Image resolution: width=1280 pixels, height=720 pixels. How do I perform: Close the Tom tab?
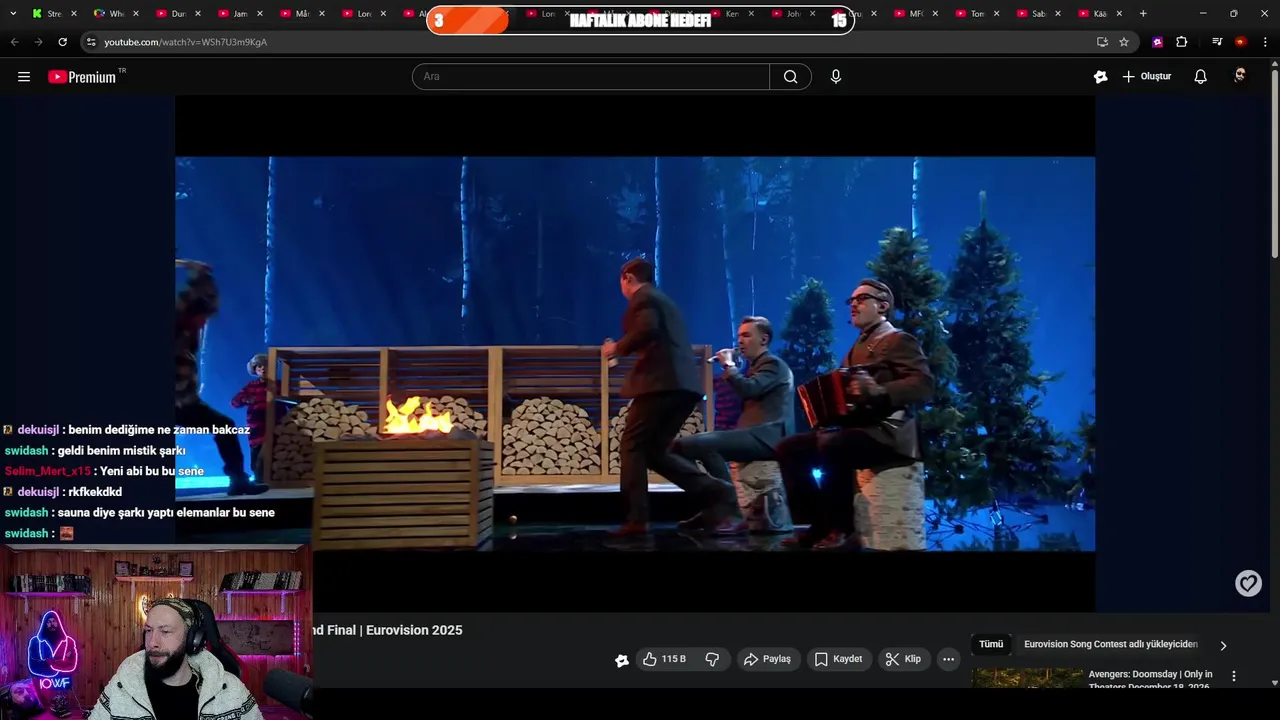click(996, 14)
